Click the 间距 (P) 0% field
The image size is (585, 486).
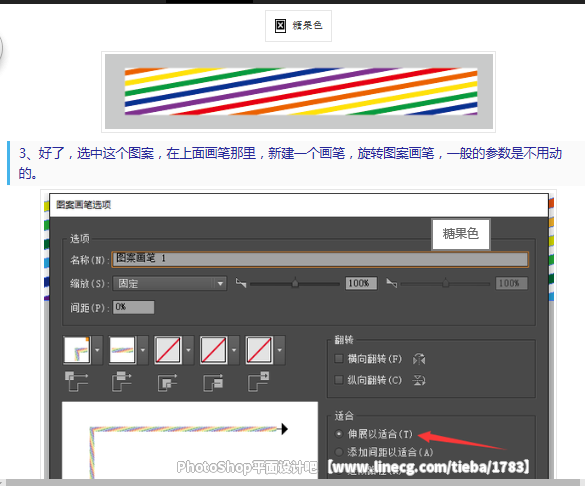133,307
